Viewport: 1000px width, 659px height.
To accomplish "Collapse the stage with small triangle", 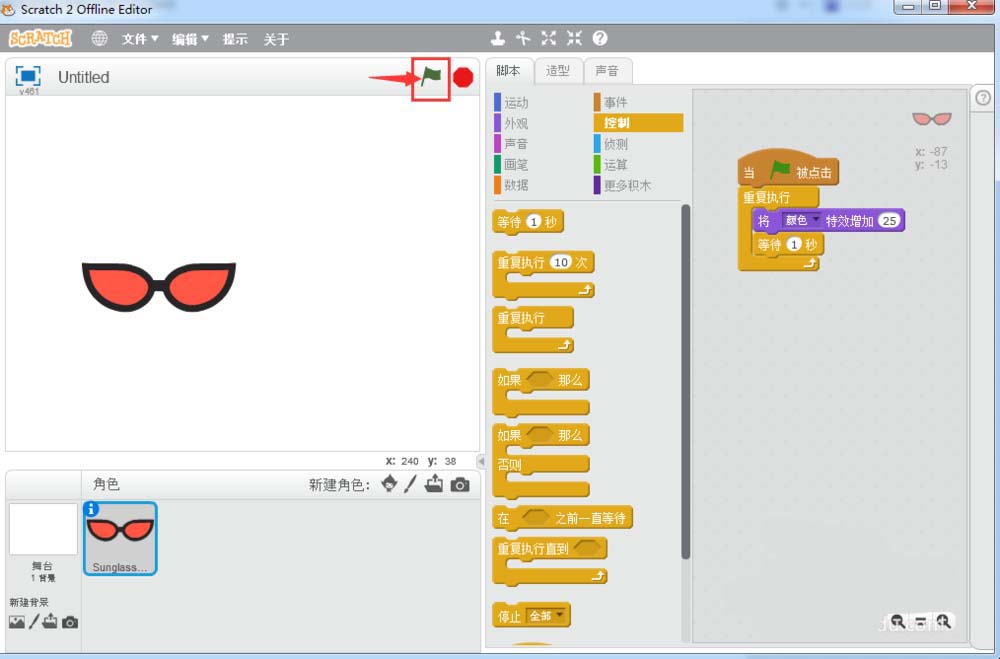I will pyautogui.click(x=479, y=460).
